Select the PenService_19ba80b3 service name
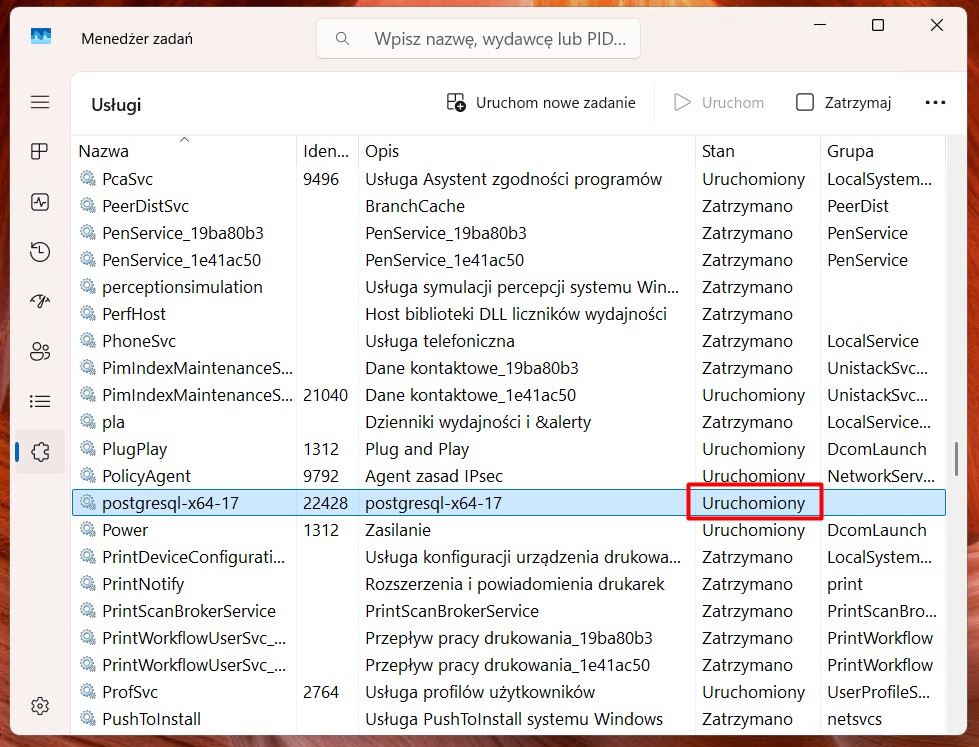The image size is (979, 747). click(183, 233)
